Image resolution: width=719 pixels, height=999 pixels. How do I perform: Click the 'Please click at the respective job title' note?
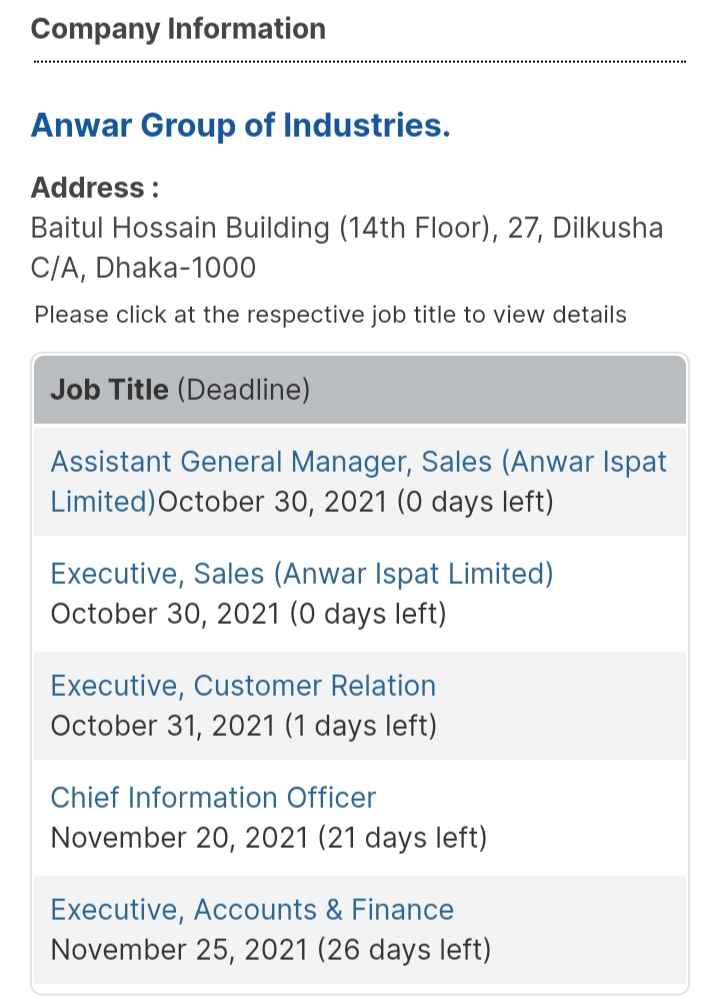[x=330, y=315]
